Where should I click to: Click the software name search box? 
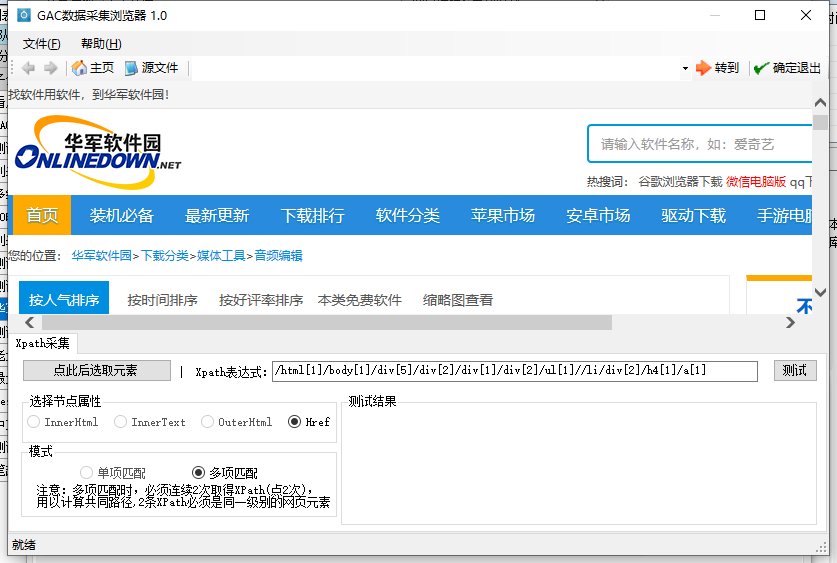tap(699, 144)
